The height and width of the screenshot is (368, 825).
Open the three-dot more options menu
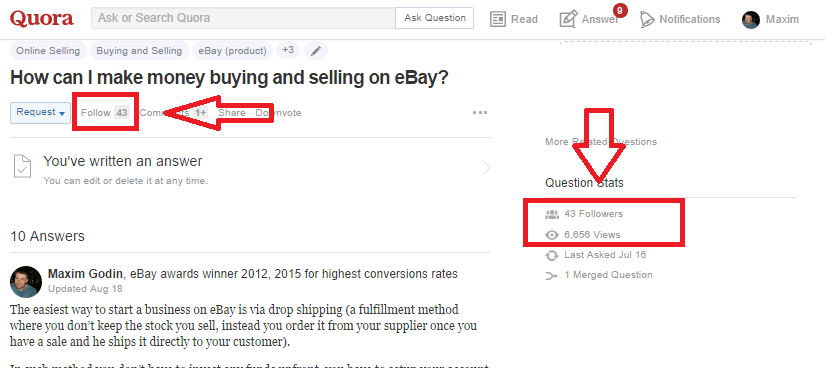(x=480, y=112)
